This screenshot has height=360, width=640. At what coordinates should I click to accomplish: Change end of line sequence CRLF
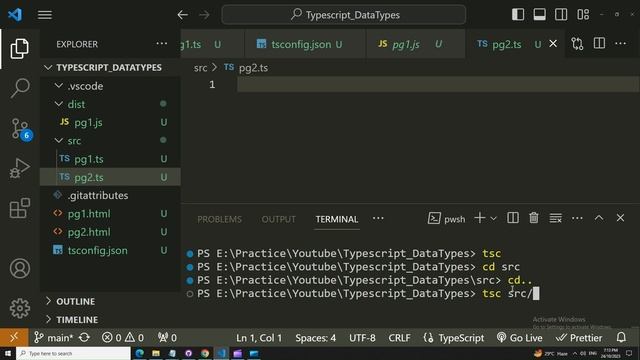pos(399,338)
